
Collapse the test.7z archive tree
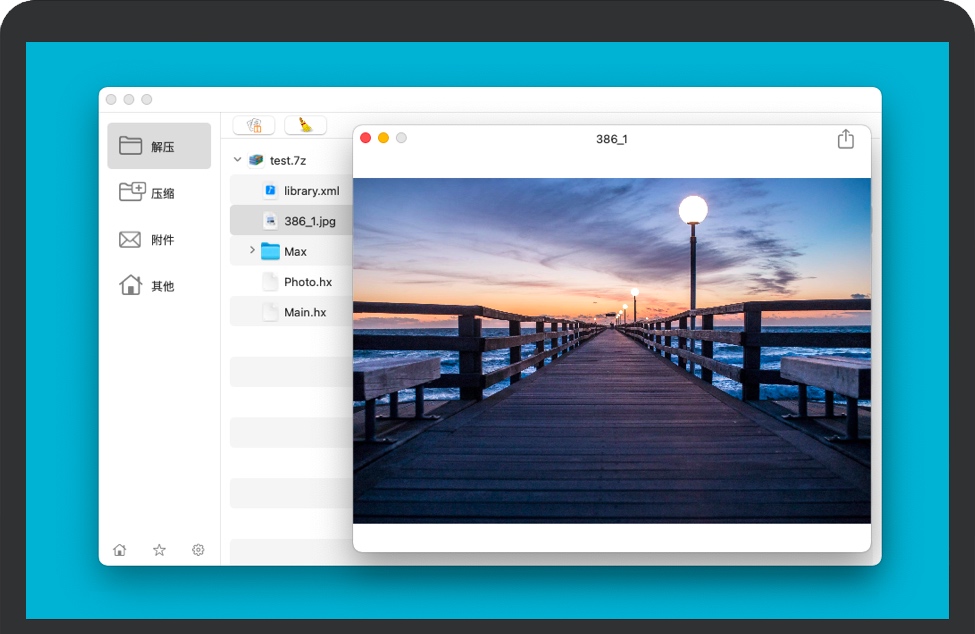[237, 160]
